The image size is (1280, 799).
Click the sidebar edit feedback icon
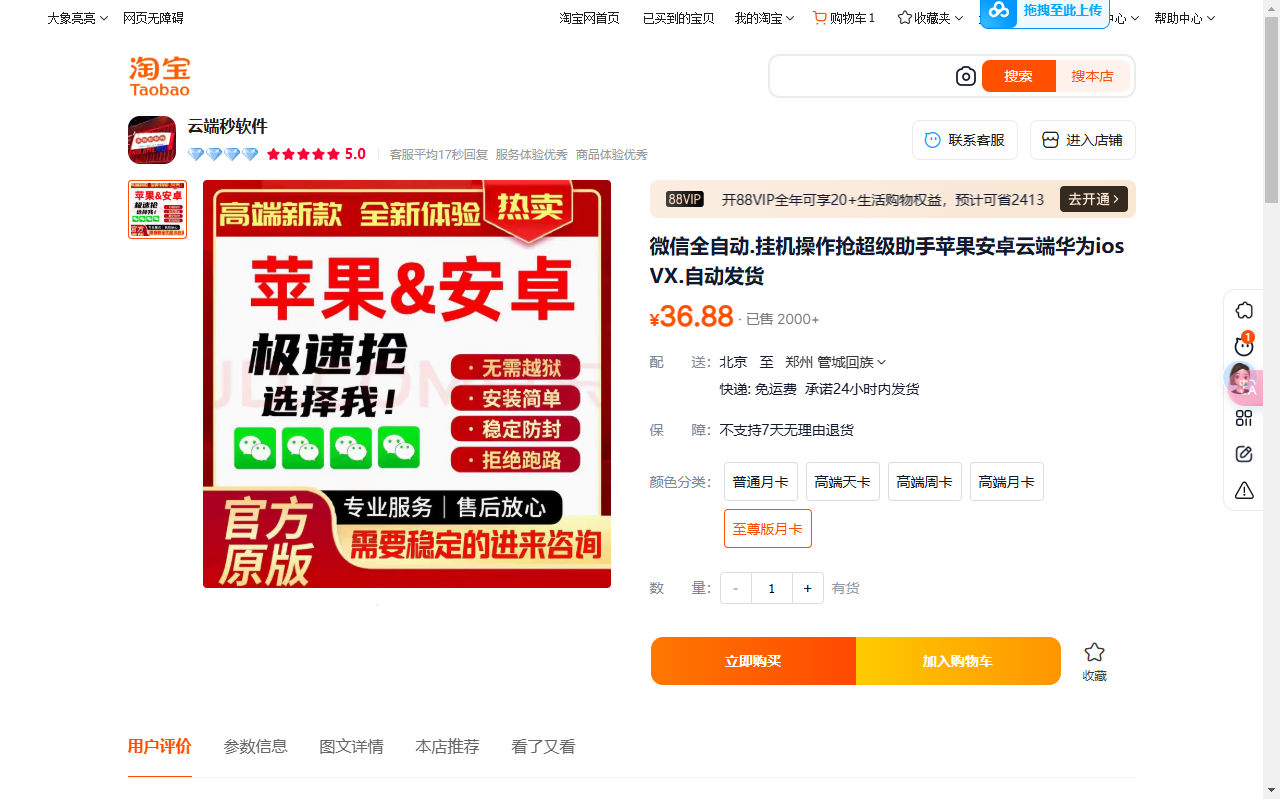[1244, 454]
